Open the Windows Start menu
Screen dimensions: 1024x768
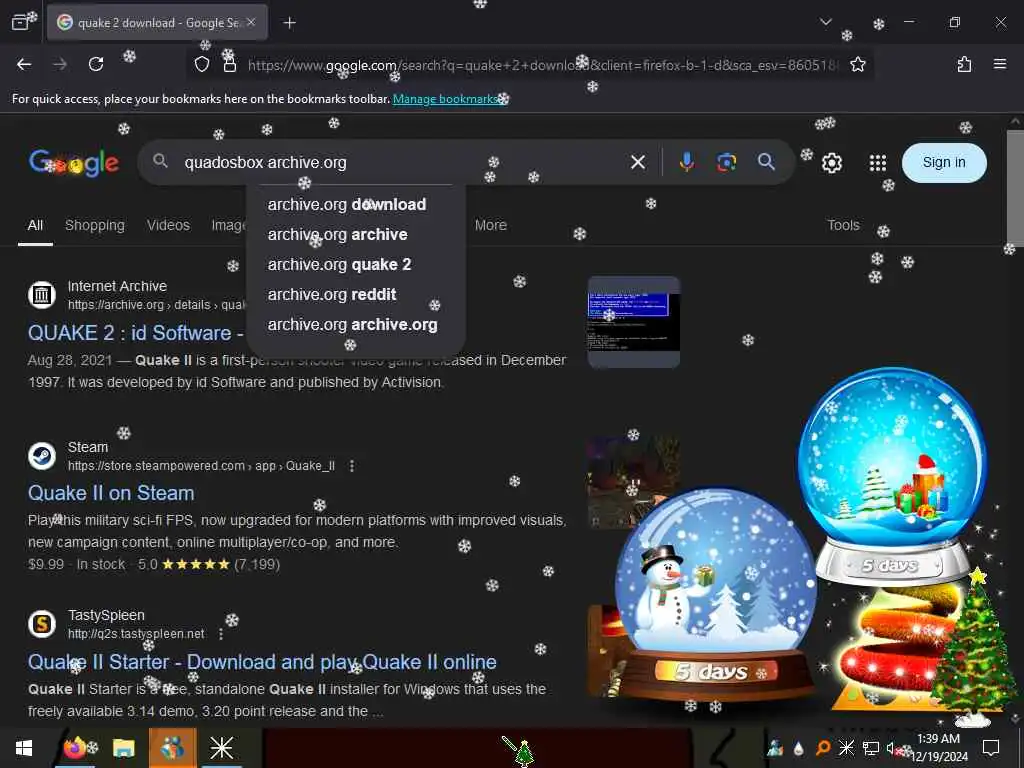coord(24,748)
